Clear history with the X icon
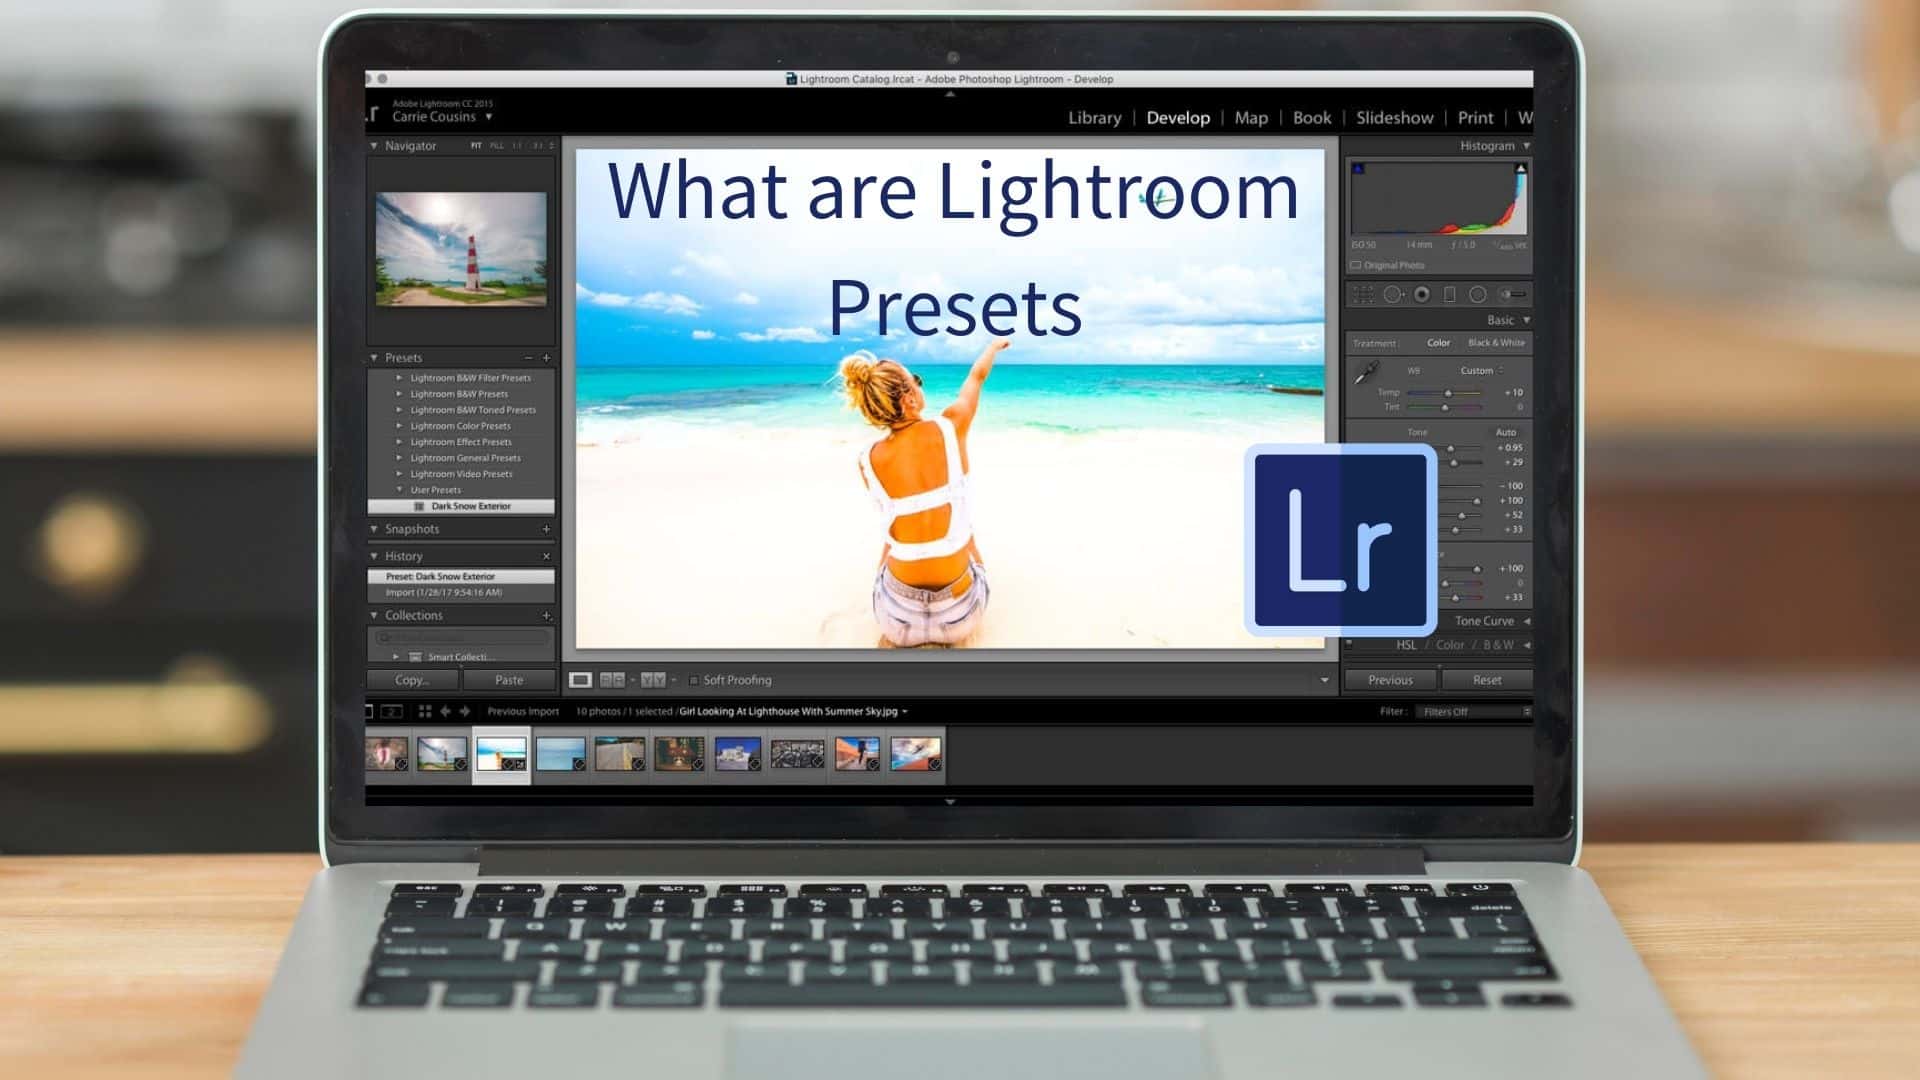 [x=546, y=556]
